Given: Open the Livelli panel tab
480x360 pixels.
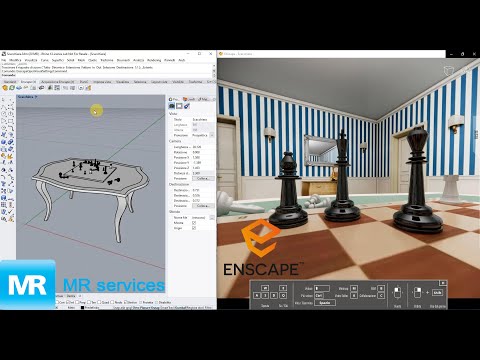Looking at the screenshot, I should pyautogui.click(x=189, y=99).
